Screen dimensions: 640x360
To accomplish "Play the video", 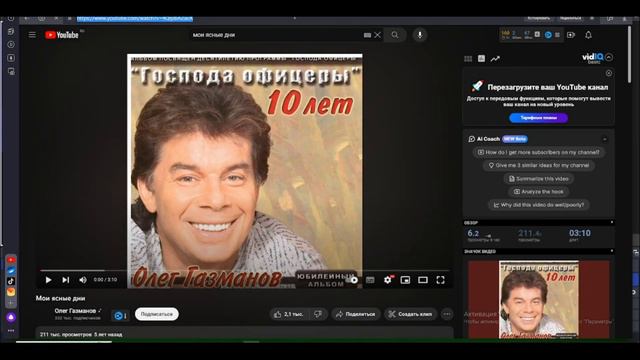I will point(48,280).
